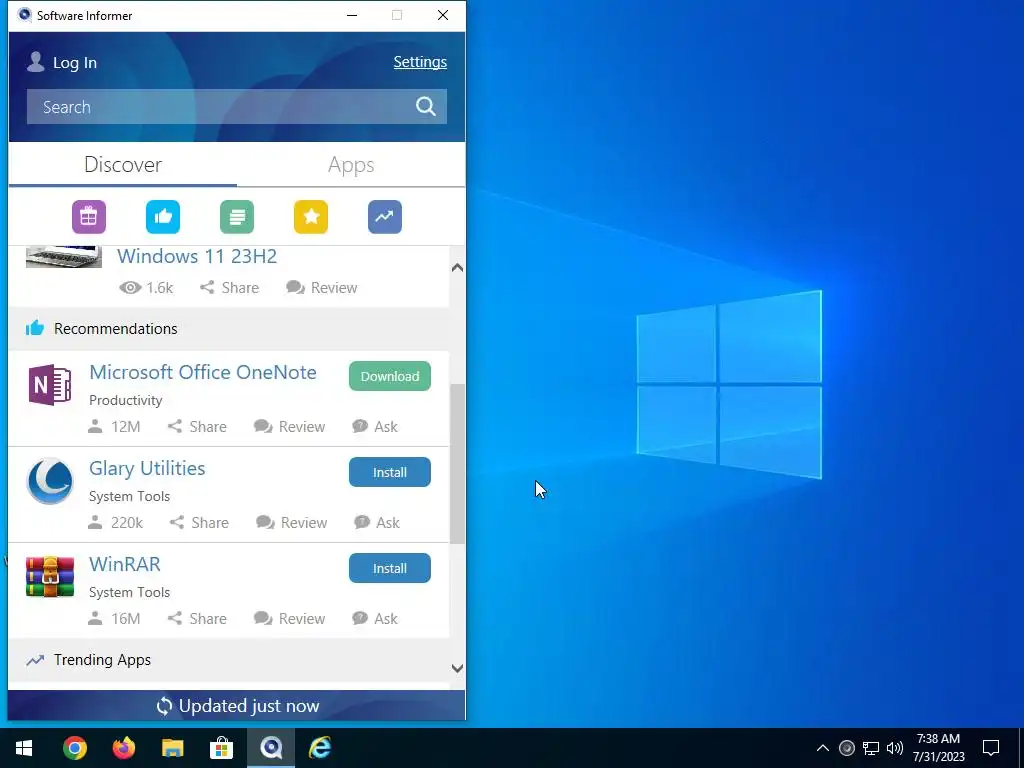Click the scrollbar down arrow
The image size is (1024, 768).
tap(457, 668)
